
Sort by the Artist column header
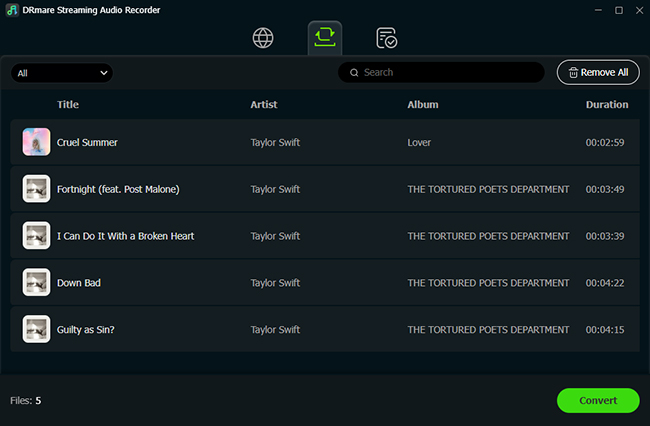tap(264, 104)
